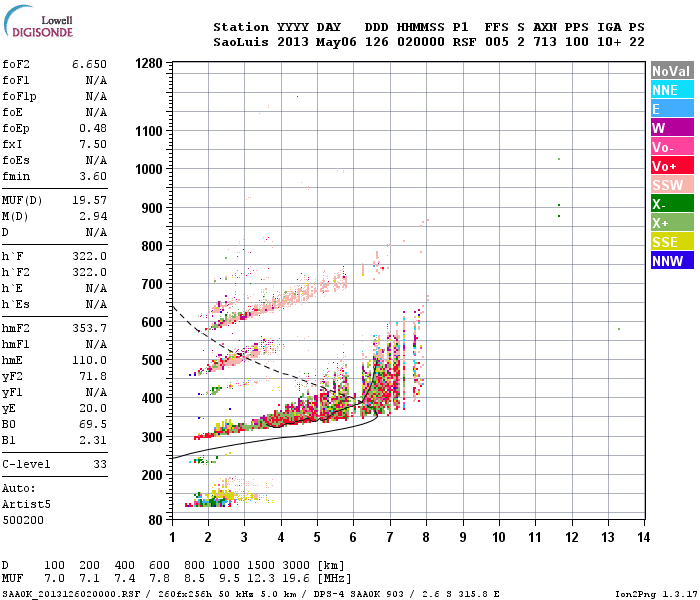Click the 80 km height axis label

pyautogui.click(x=156, y=520)
